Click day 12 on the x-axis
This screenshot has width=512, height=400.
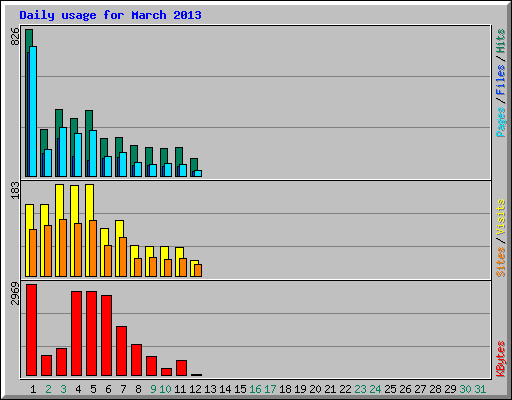(x=195, y=389)
